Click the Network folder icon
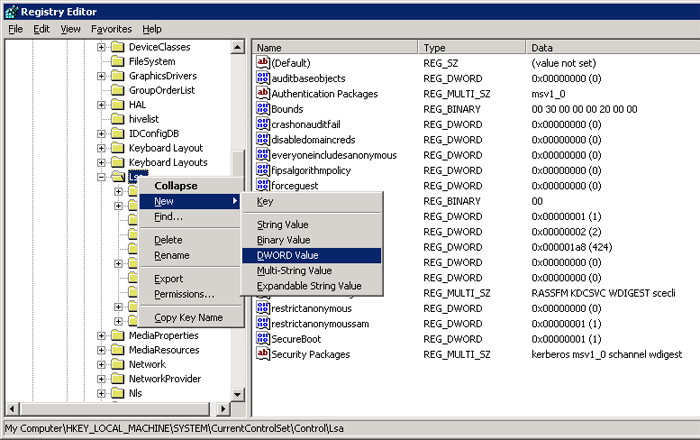The image size is (700, 440). [117, 364]
